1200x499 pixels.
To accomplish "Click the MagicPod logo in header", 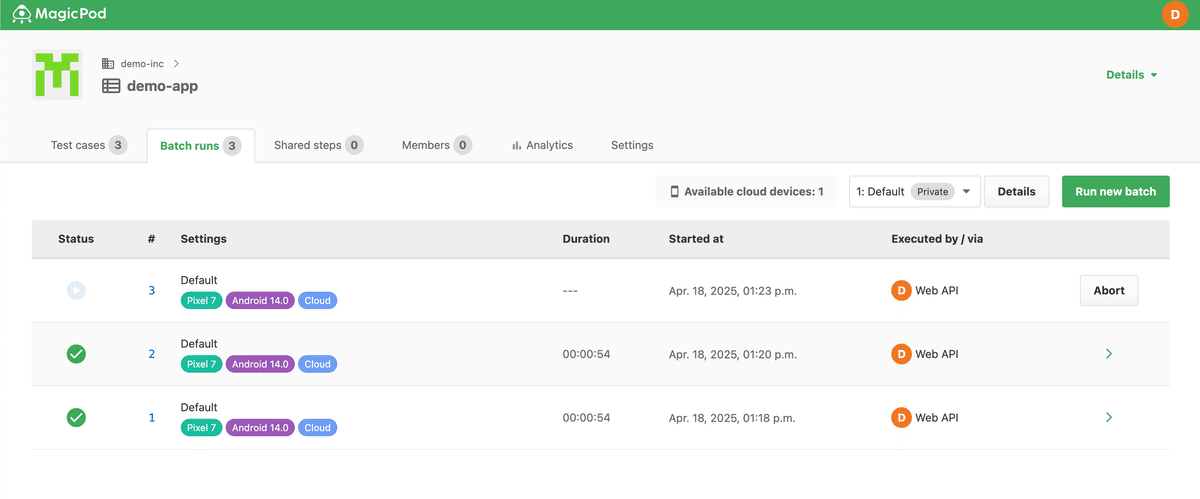I will [59, 14].
